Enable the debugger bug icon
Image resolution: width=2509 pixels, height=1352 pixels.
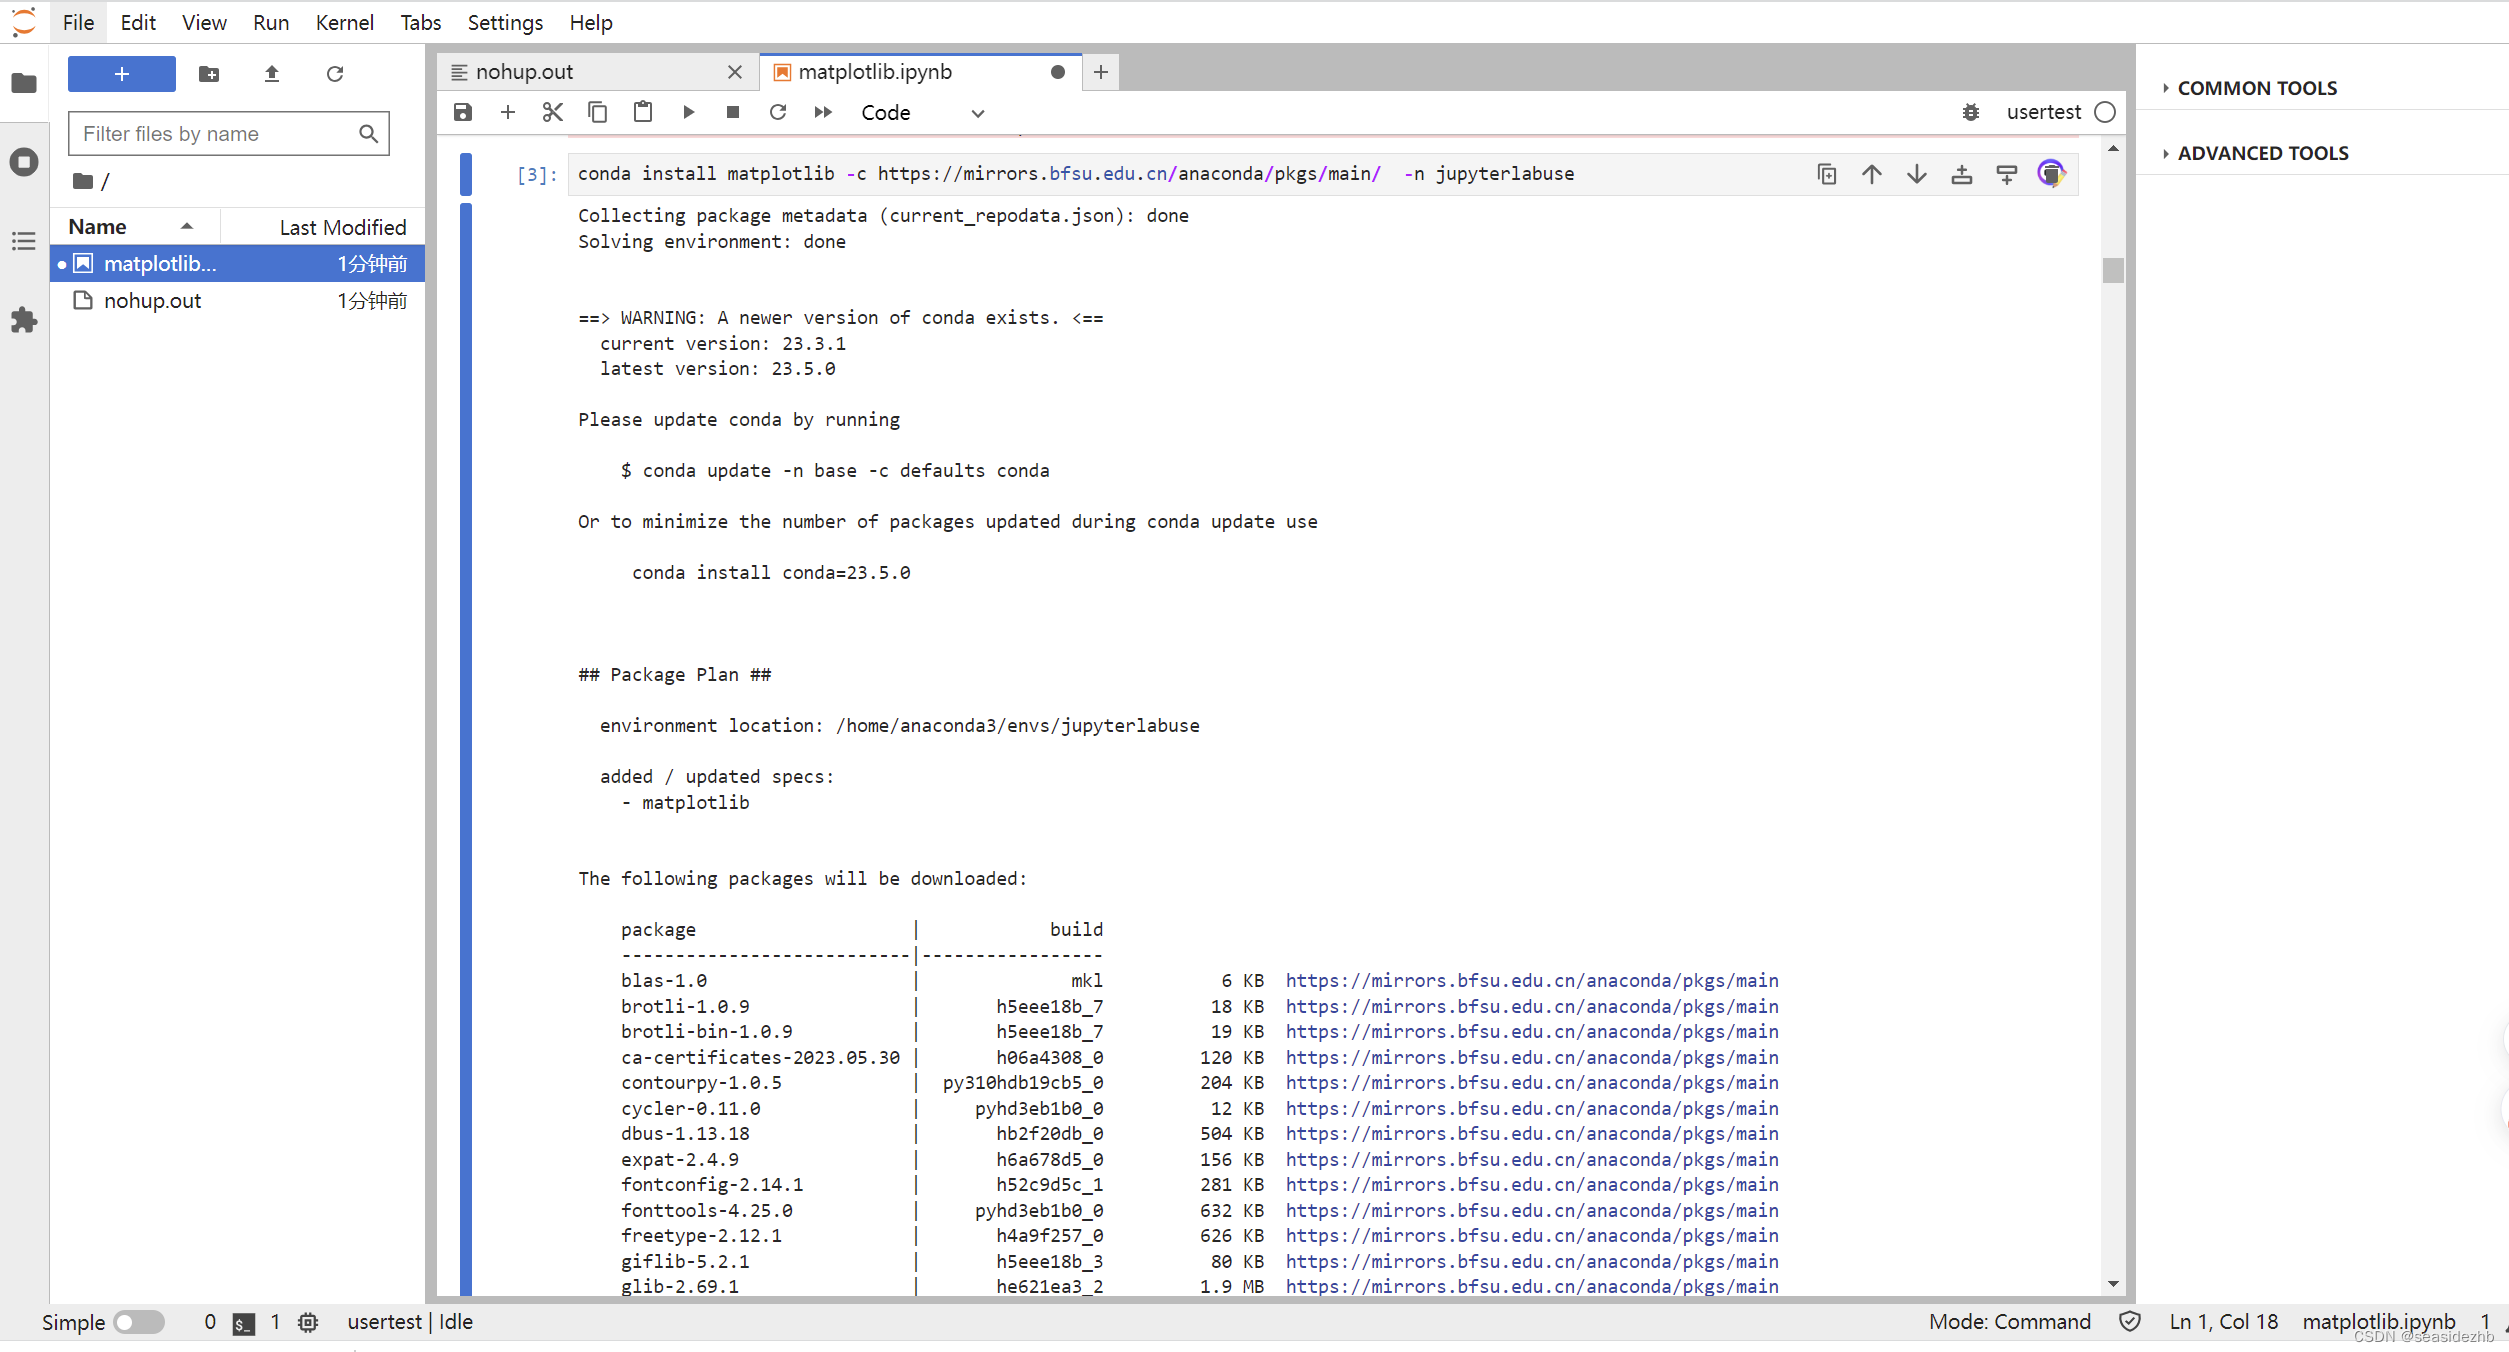click(x=1971, y=112)
